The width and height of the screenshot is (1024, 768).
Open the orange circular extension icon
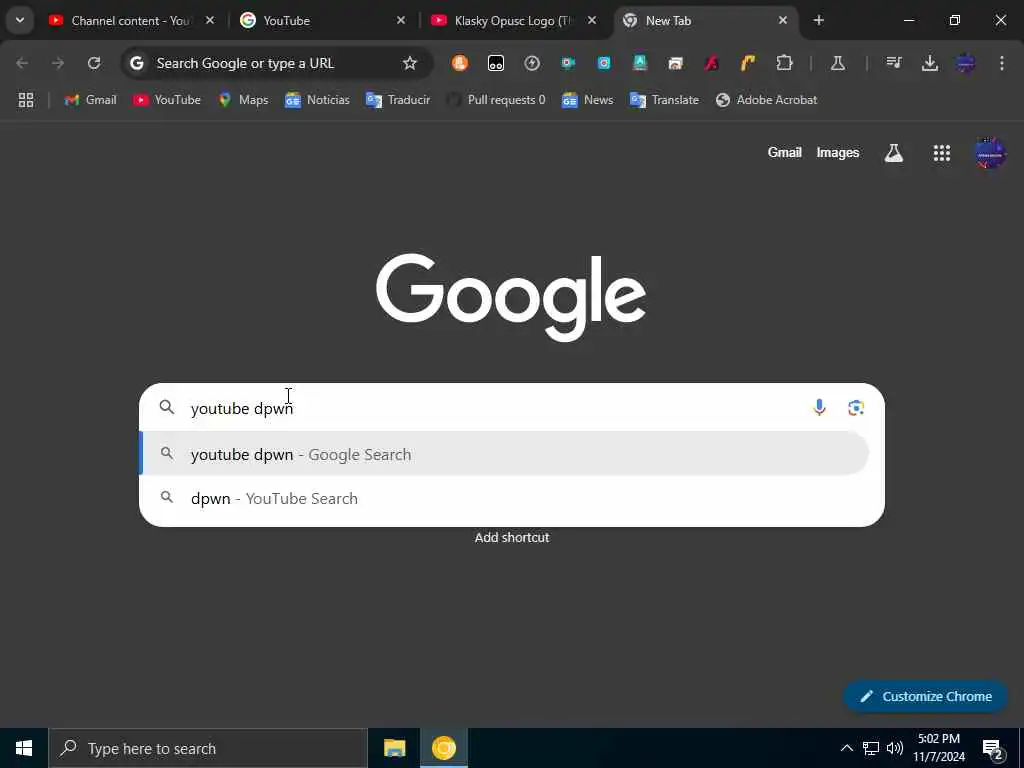(460, 63)
